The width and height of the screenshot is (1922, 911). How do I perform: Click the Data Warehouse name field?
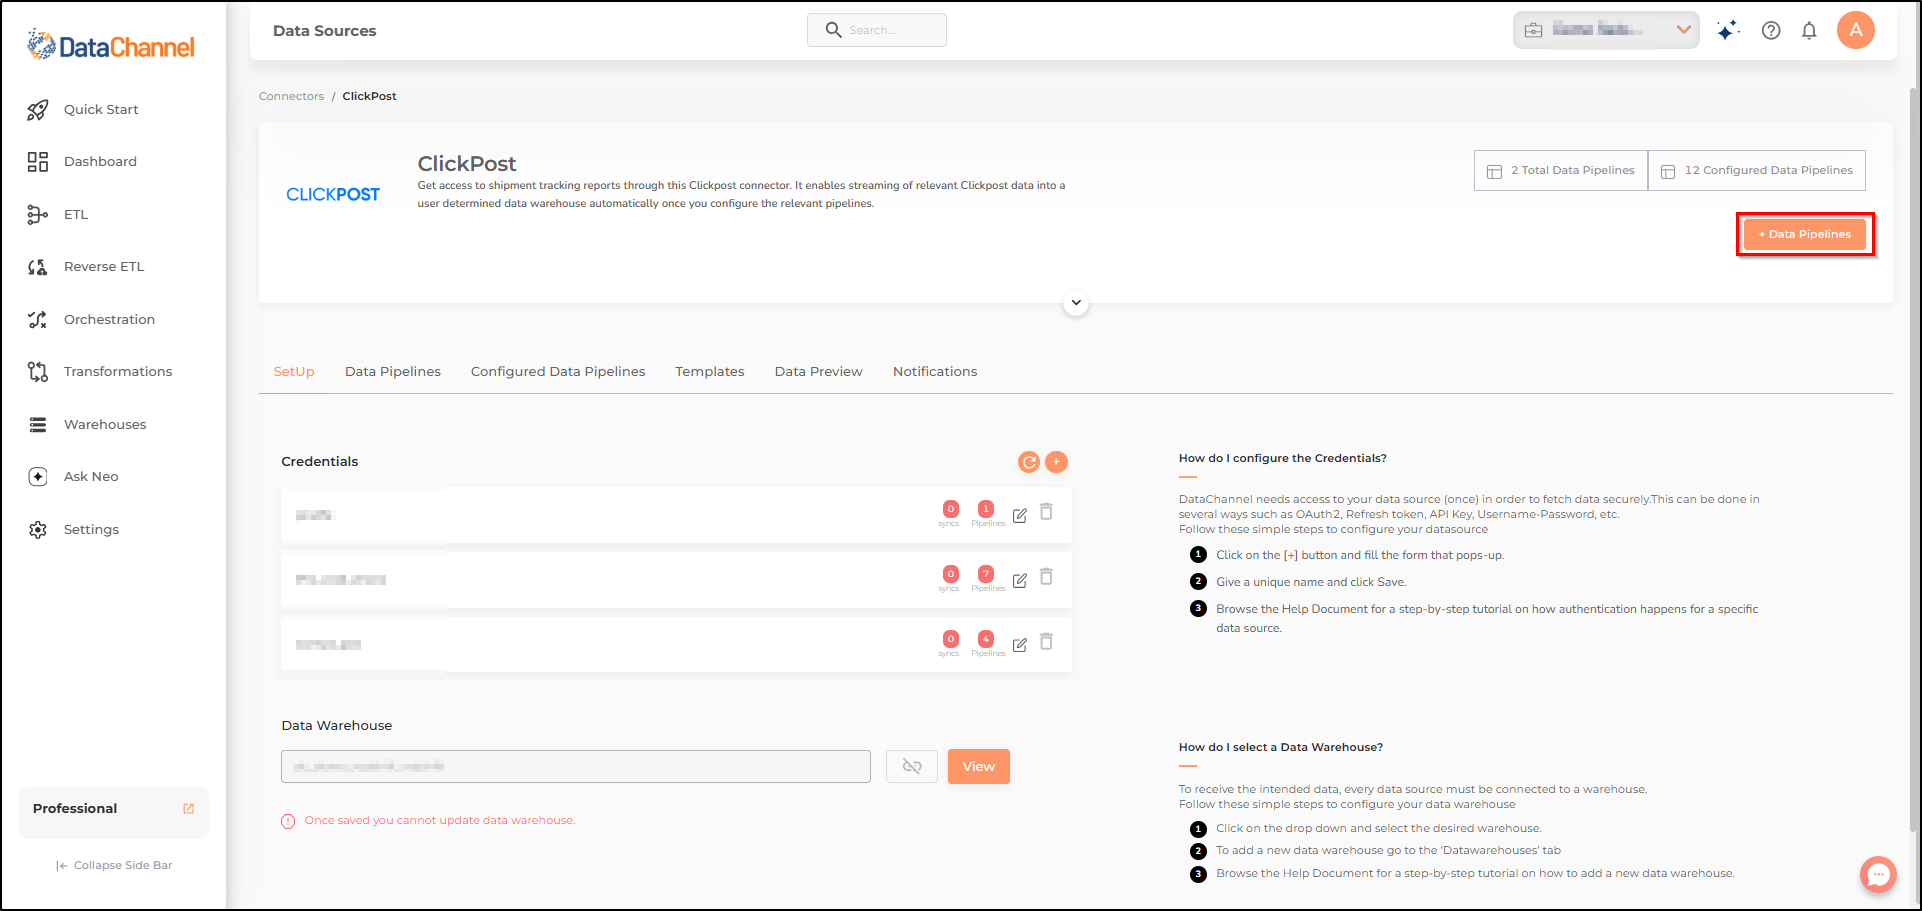point(576,767)
